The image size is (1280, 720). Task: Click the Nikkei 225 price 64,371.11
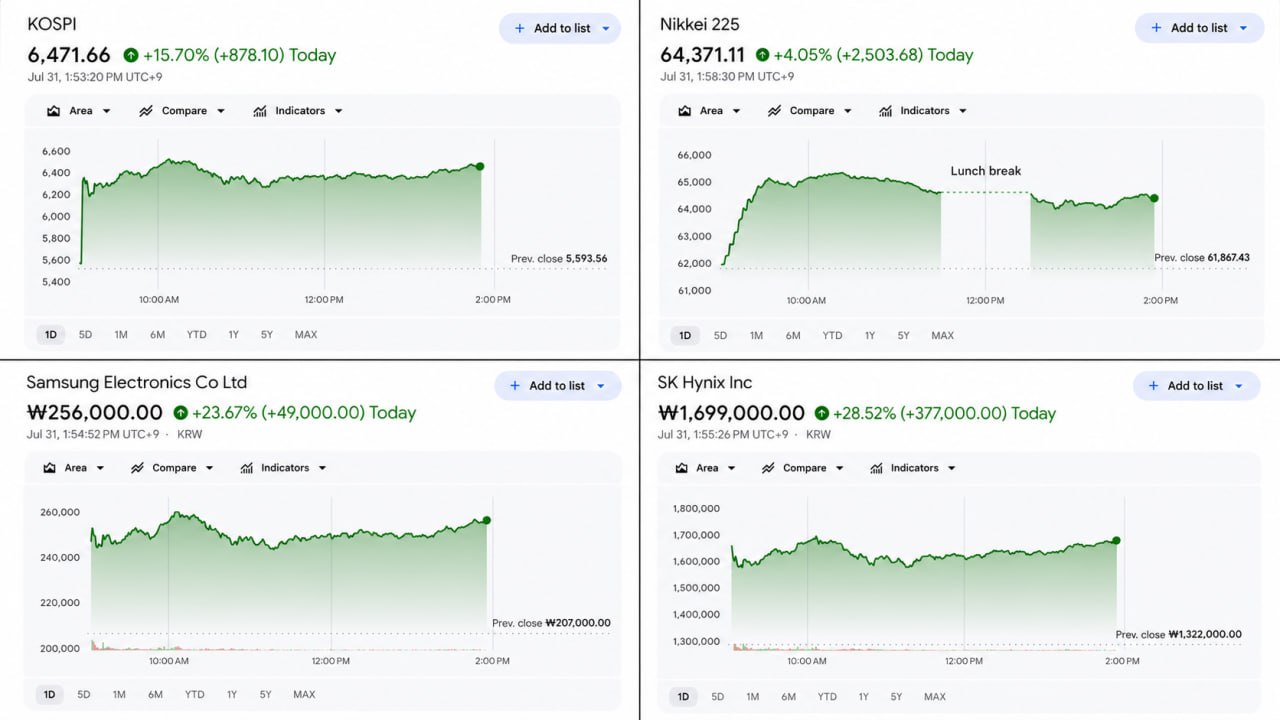[x=703, y=55]
